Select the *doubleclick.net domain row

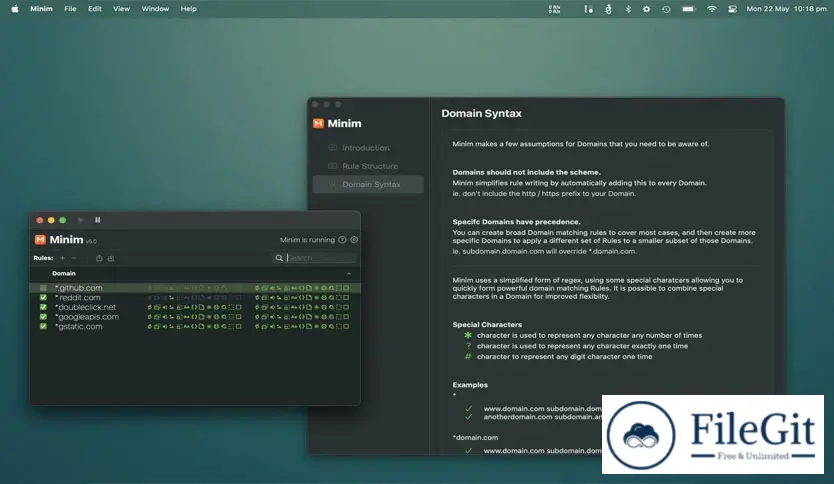click(x=195, y=307)
